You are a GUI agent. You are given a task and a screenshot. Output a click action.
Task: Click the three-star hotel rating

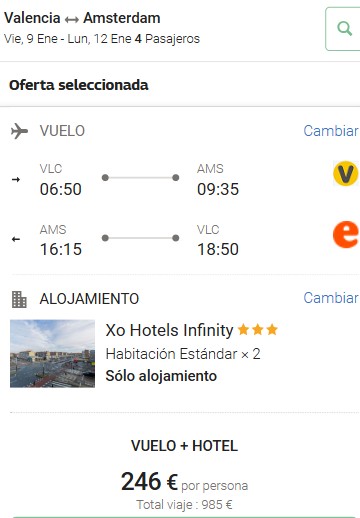pos(258,330)
